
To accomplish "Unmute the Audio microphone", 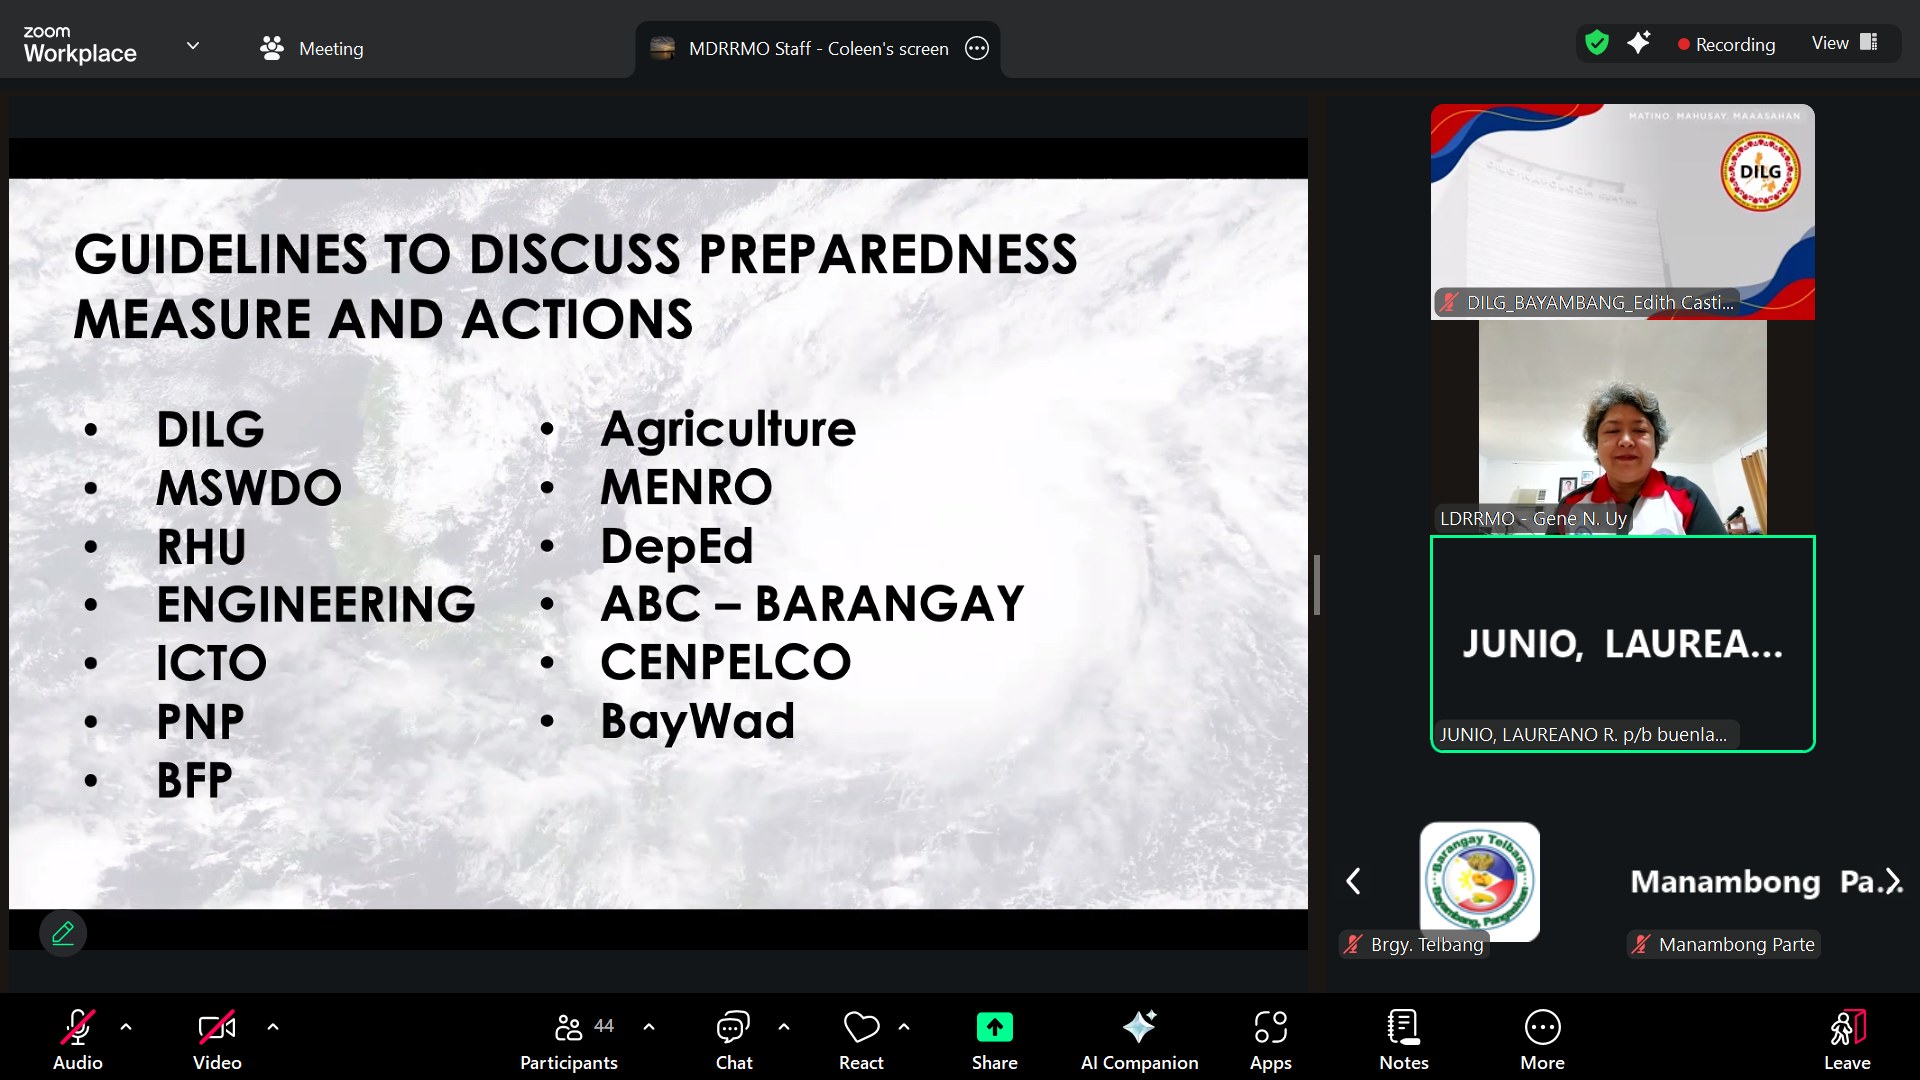I will (77, 1039).
